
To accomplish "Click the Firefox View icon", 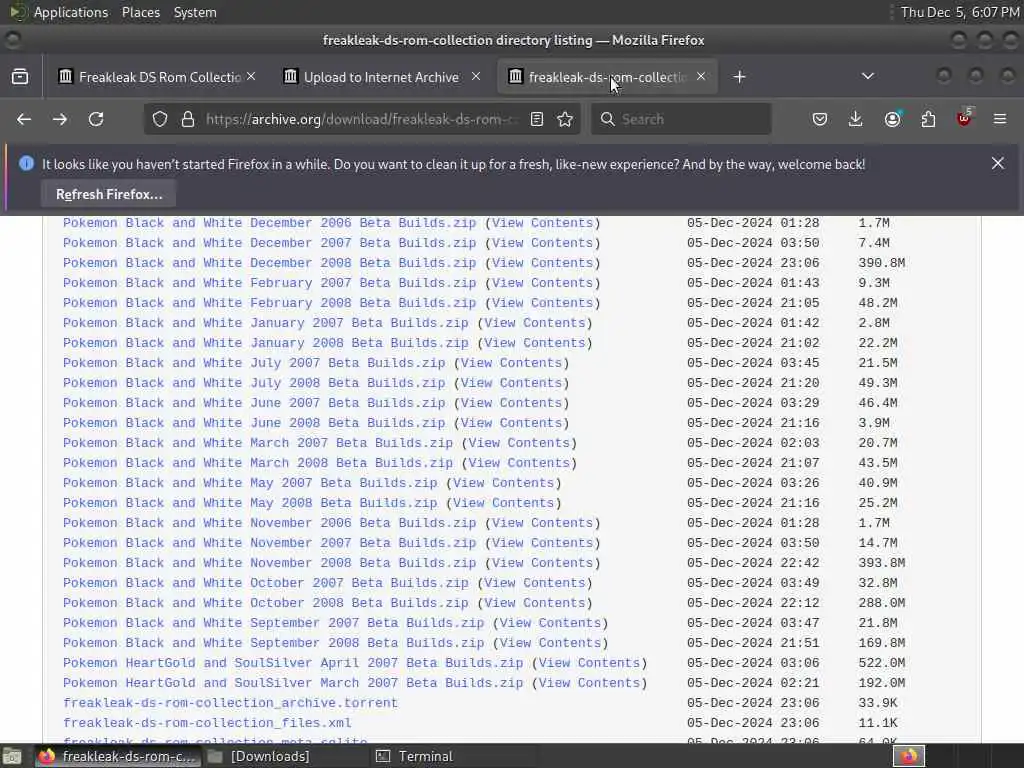I will coord(20,77).
